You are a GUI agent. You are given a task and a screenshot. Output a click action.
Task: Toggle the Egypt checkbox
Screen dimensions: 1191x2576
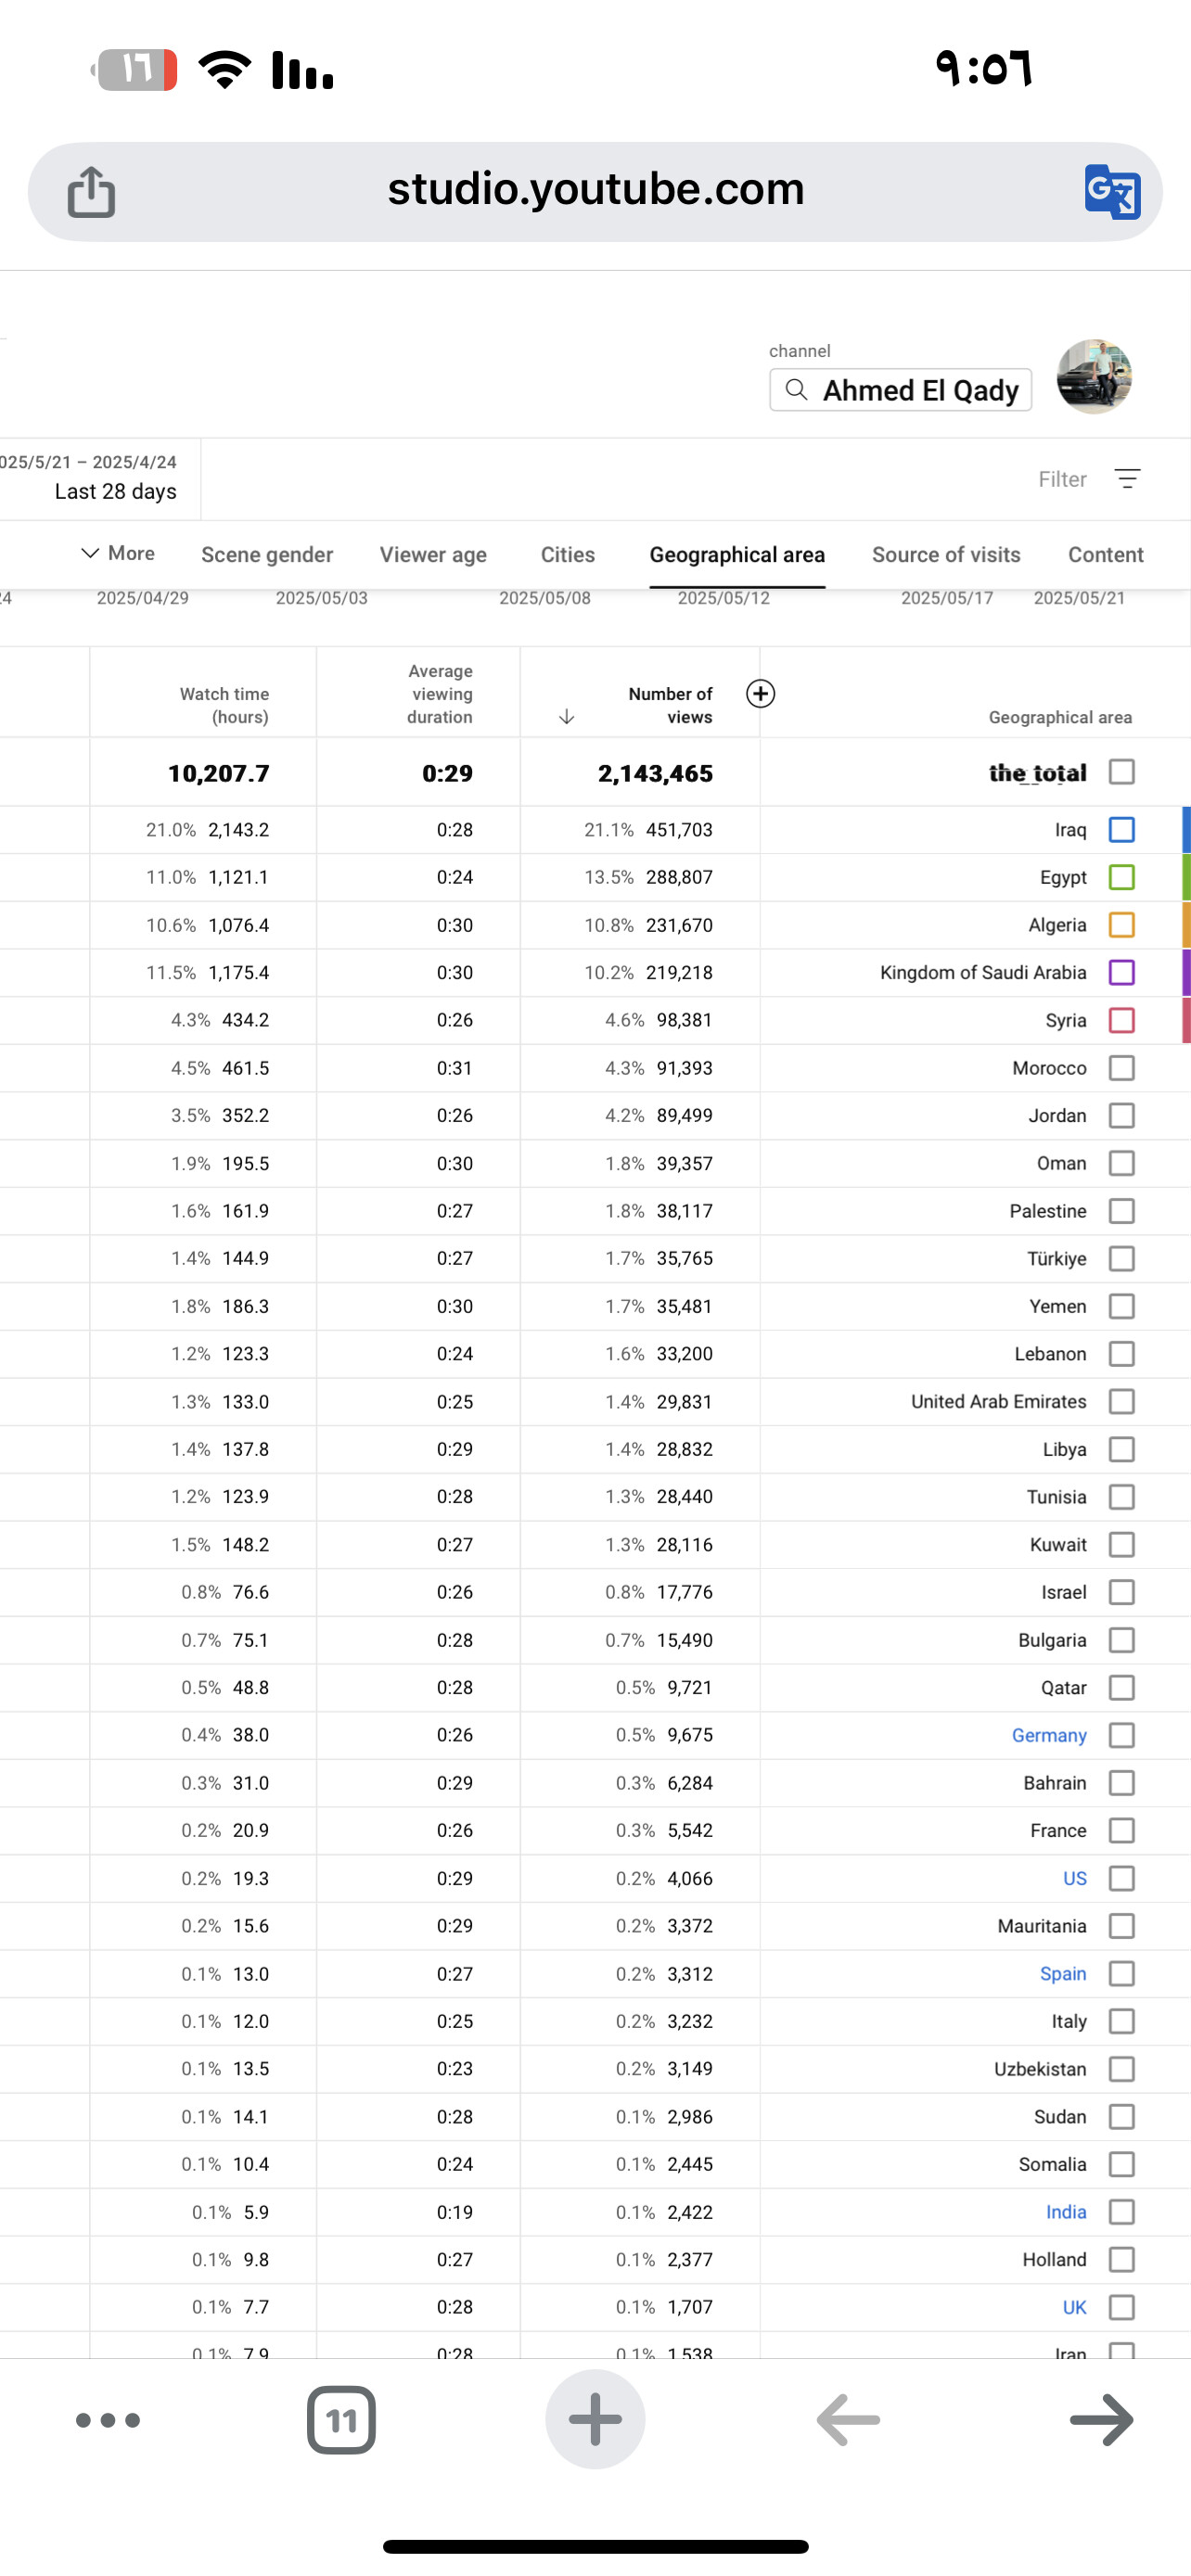click(x=1122, y=877)
